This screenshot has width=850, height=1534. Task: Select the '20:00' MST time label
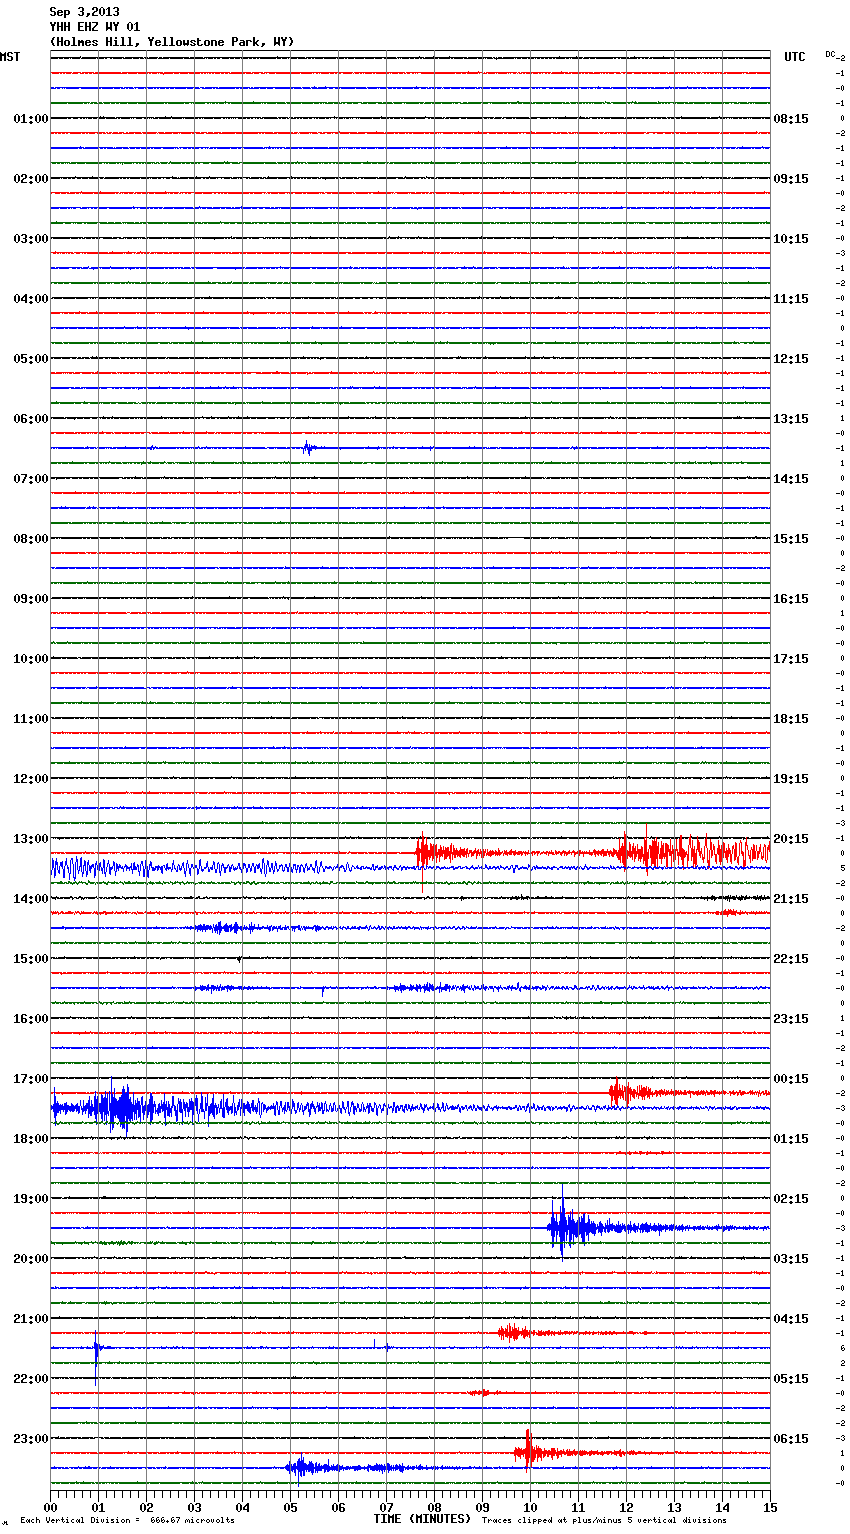[x=31, y=1259]
